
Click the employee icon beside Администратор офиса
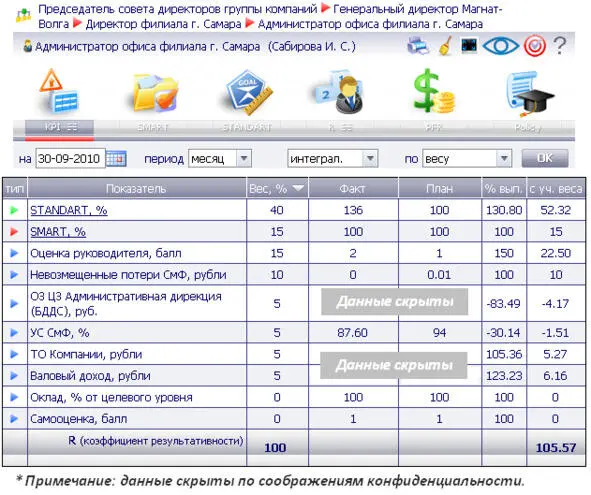coord(28,46)
